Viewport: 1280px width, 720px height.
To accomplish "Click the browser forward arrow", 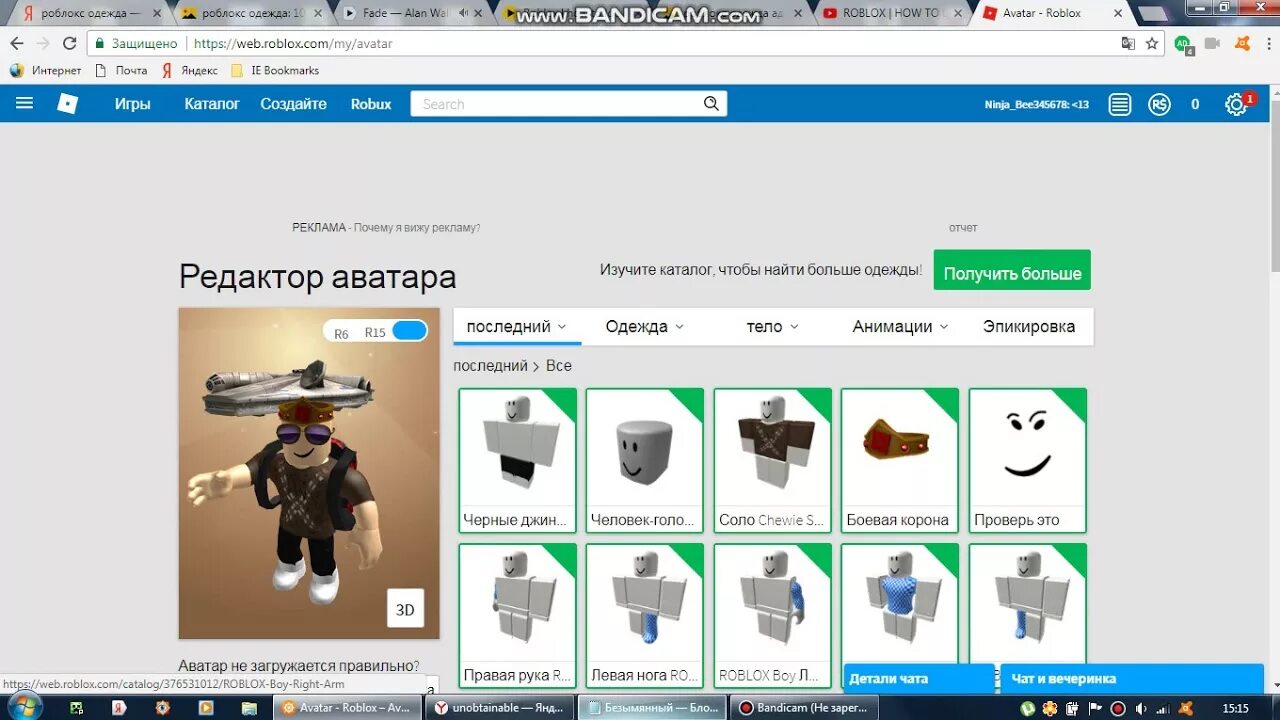I will (43, 43).
